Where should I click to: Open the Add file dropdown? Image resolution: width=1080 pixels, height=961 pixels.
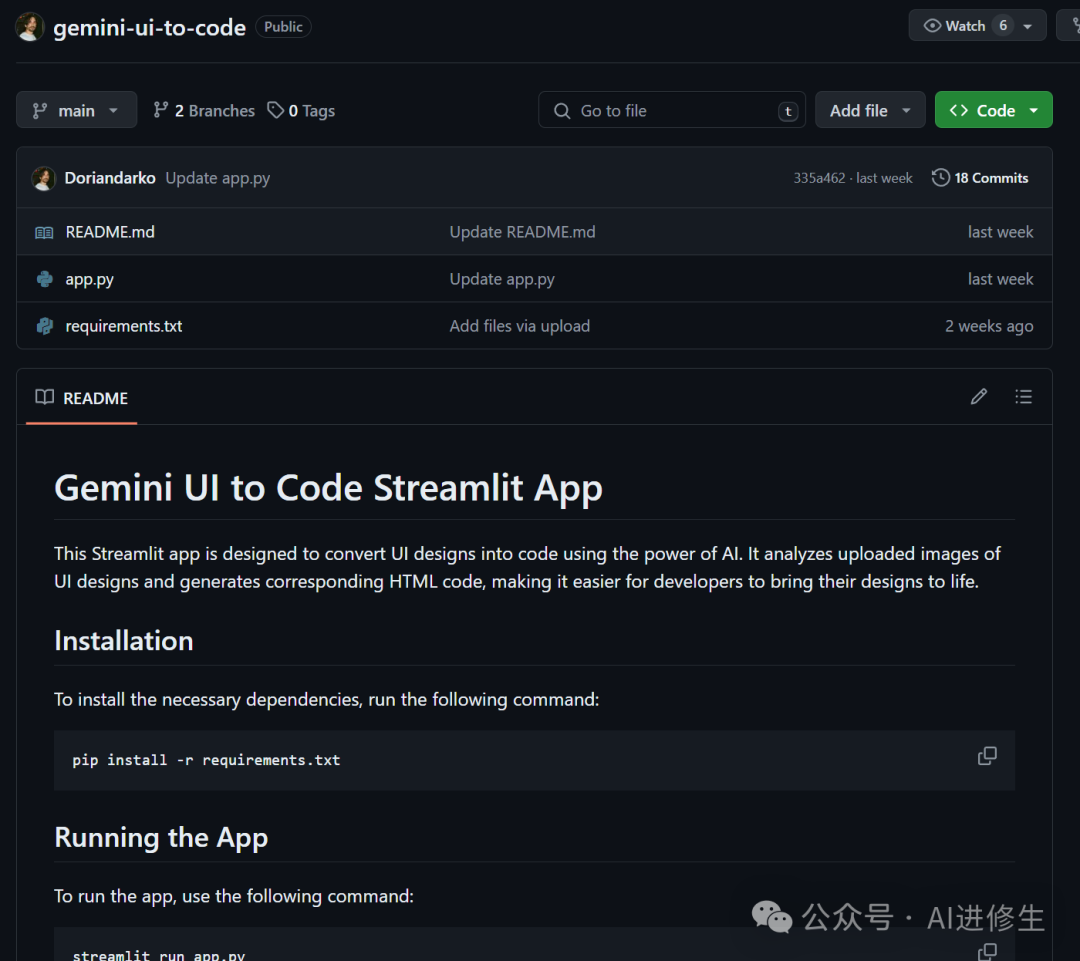(870, 110)
